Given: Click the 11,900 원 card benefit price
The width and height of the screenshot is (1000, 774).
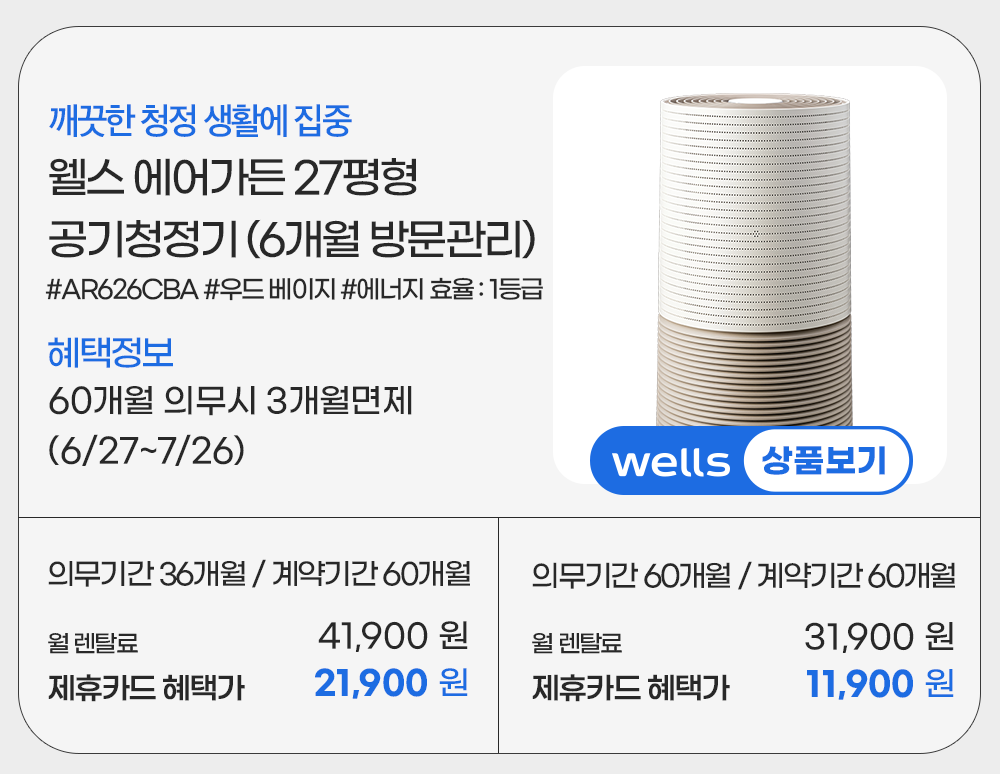Looking at the screenshot, I should pyautogui.click(x=879, y=685).
